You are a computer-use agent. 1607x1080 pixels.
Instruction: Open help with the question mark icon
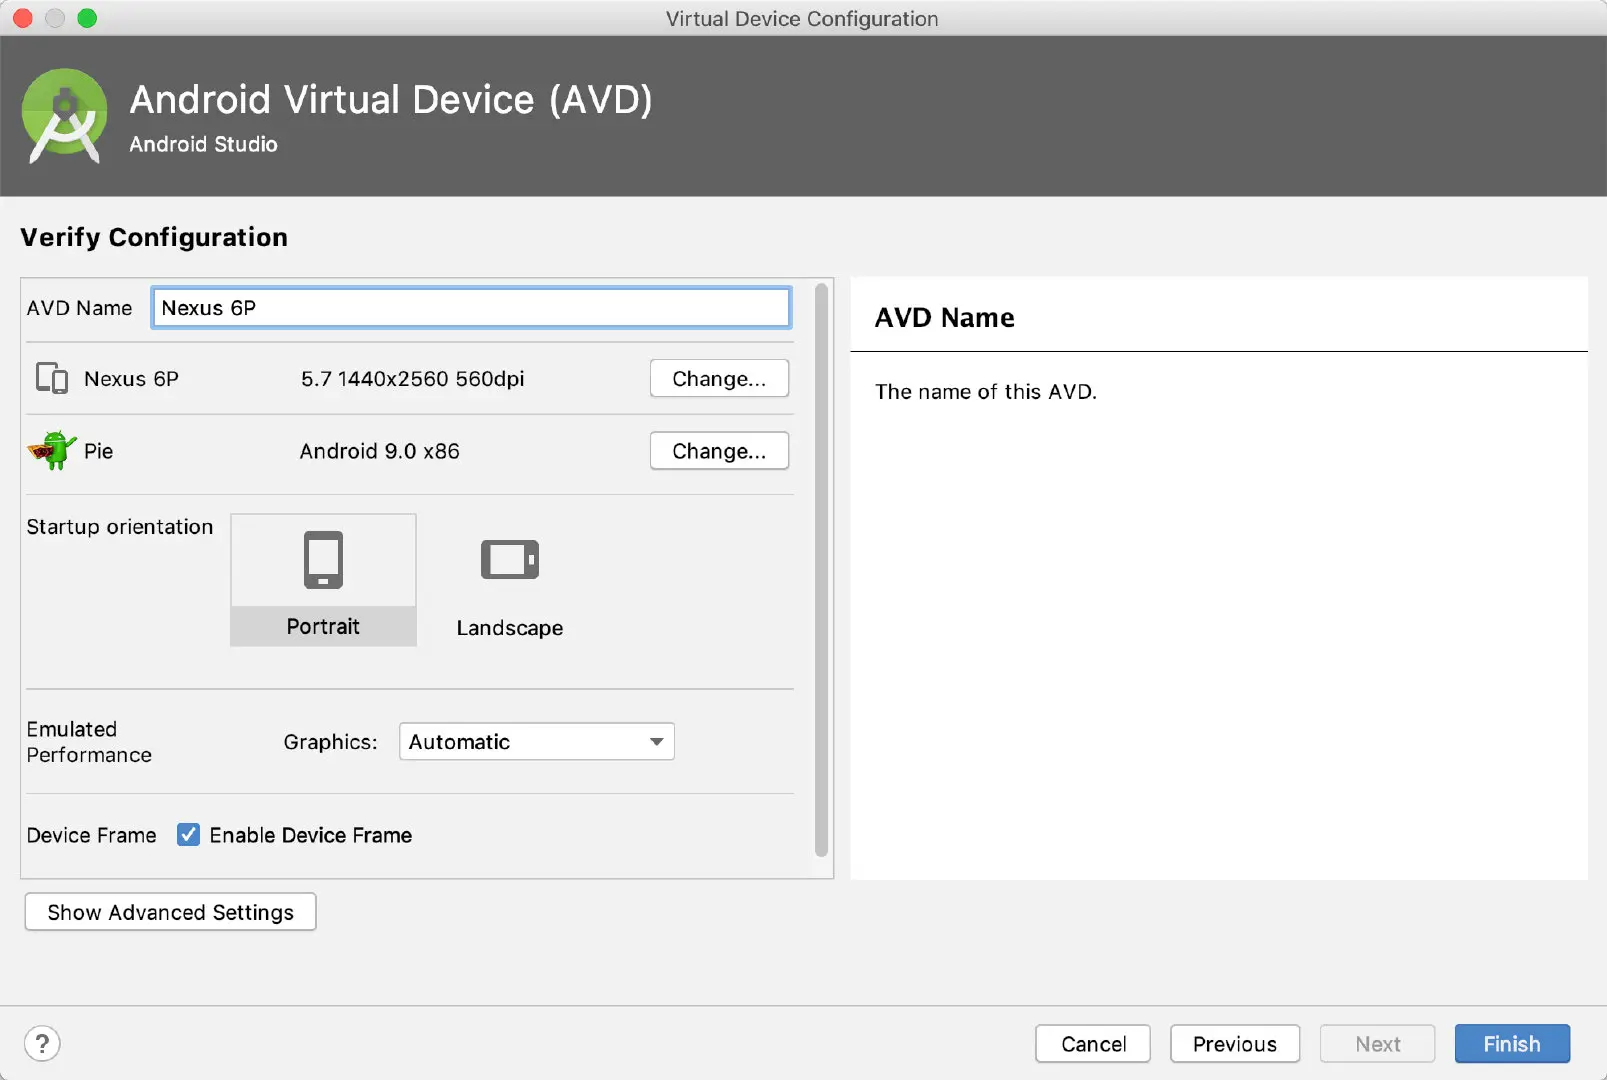click(x=42, y=1043)
